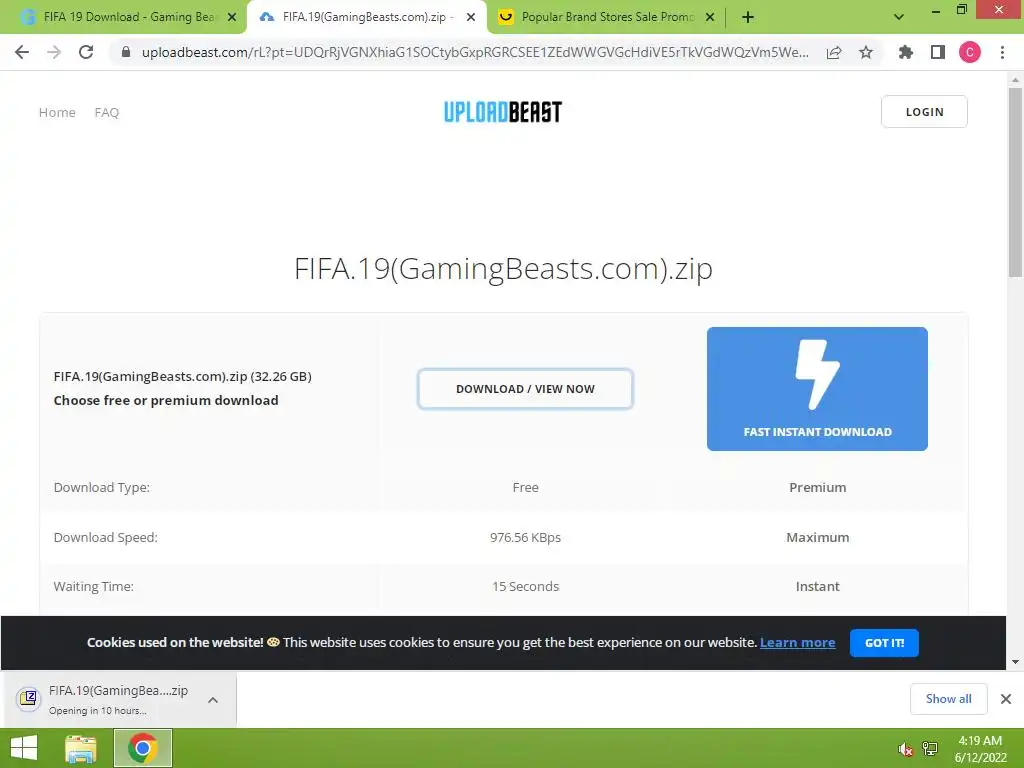This screenshot has width=1024, height=768.
Task: Click the taskbar clock 4:19 AM
Action: point(980,741)
